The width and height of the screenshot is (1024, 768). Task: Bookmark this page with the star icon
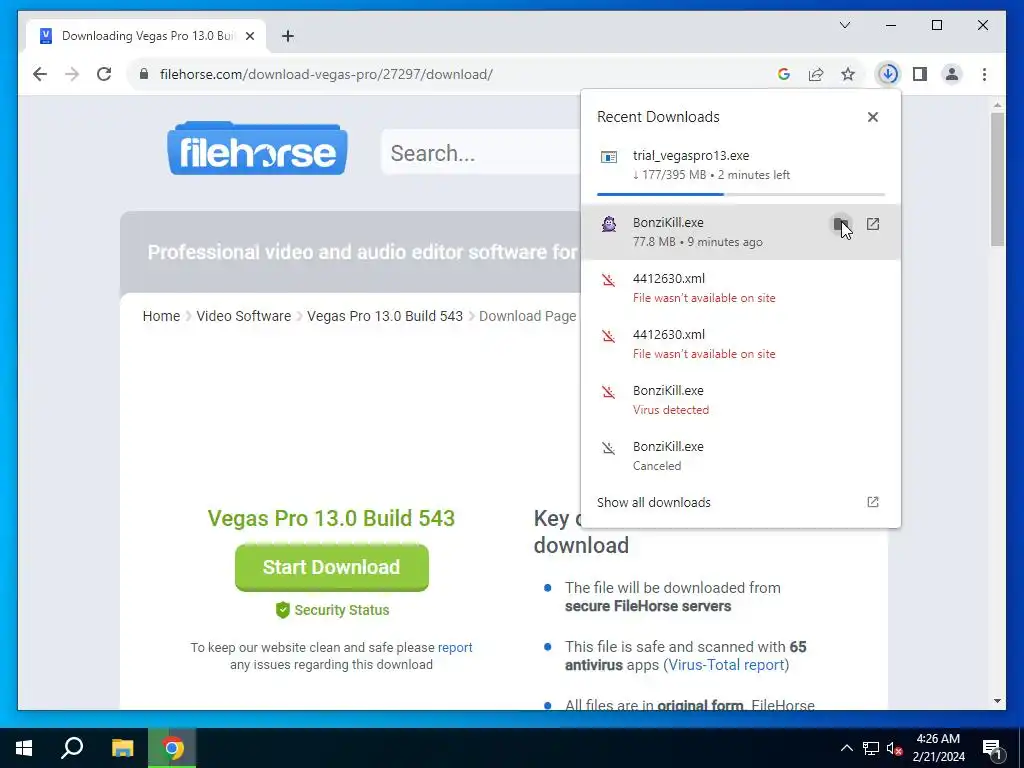(848, 74)
